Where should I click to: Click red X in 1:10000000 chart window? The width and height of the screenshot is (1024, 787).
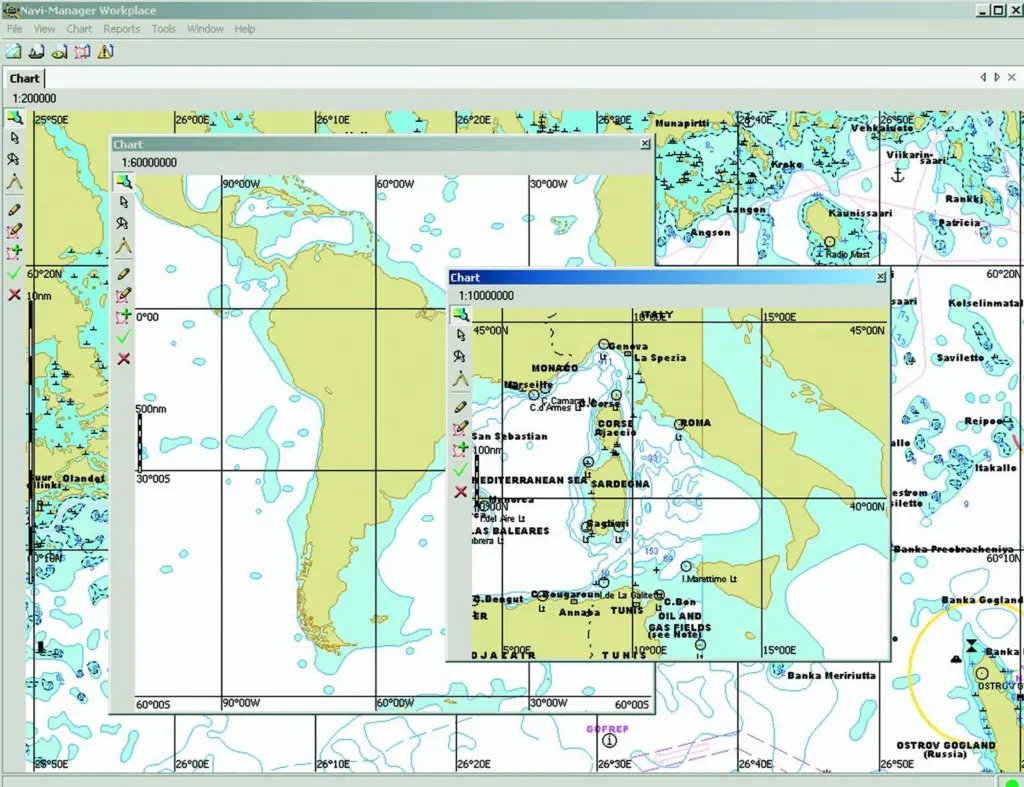(460, 492)
